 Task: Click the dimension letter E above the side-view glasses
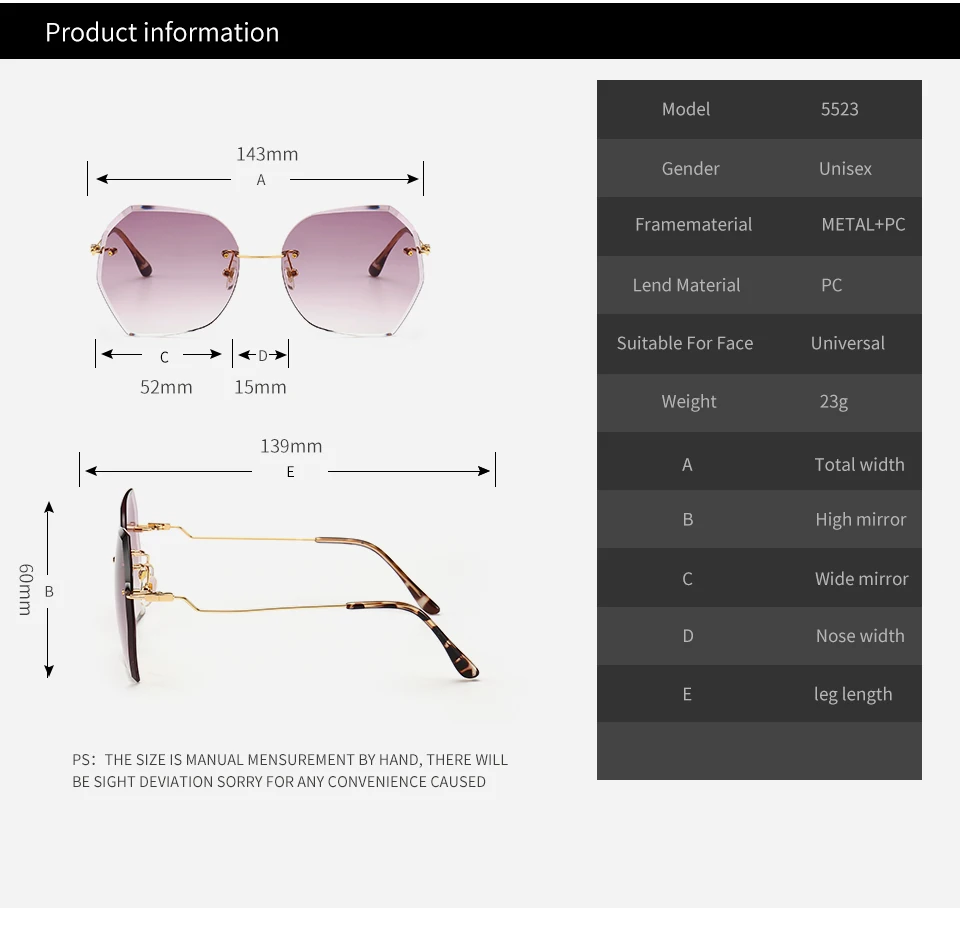290,472
